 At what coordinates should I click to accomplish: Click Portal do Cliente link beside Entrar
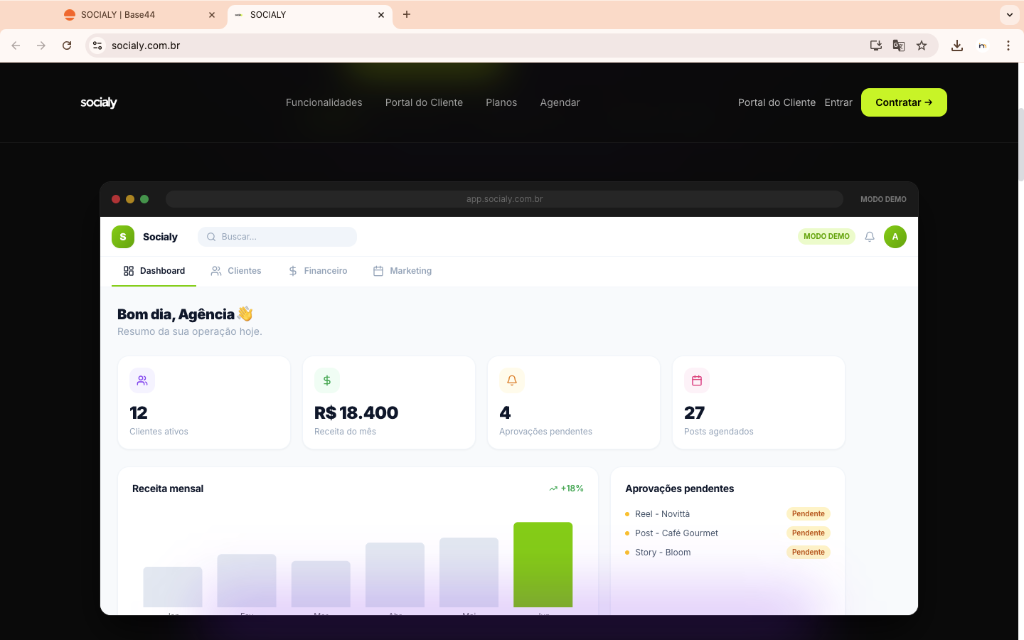coord(776,103)
